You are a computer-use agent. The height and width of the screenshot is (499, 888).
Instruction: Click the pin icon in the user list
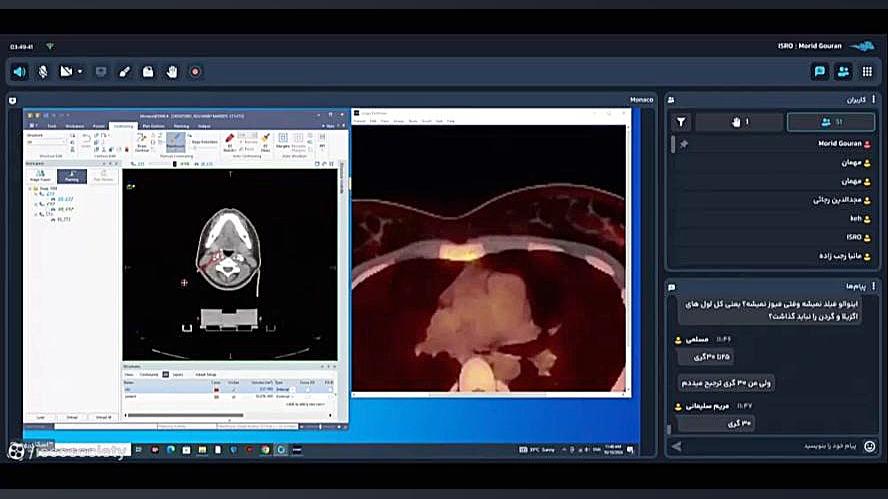(x=684, y=144)
